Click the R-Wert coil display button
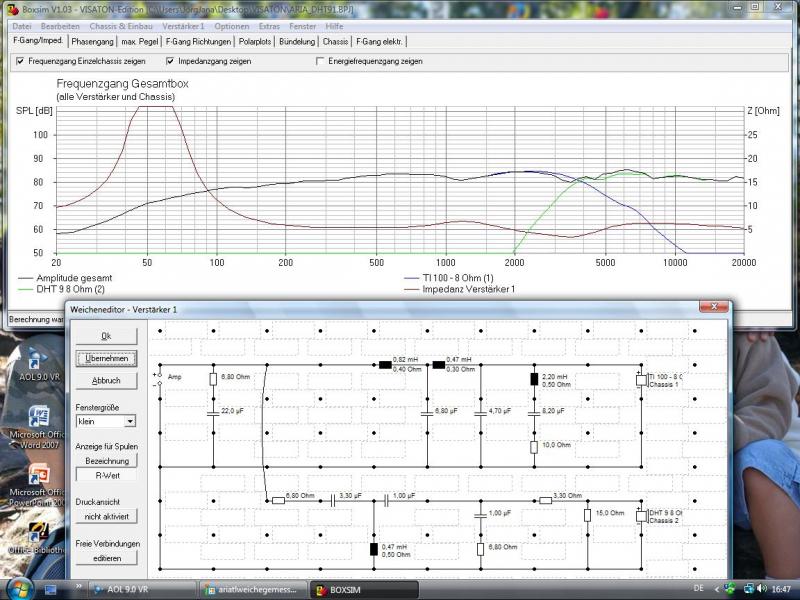Image resolution: width=800 pixels, height=600 pixels. [106, 477]
